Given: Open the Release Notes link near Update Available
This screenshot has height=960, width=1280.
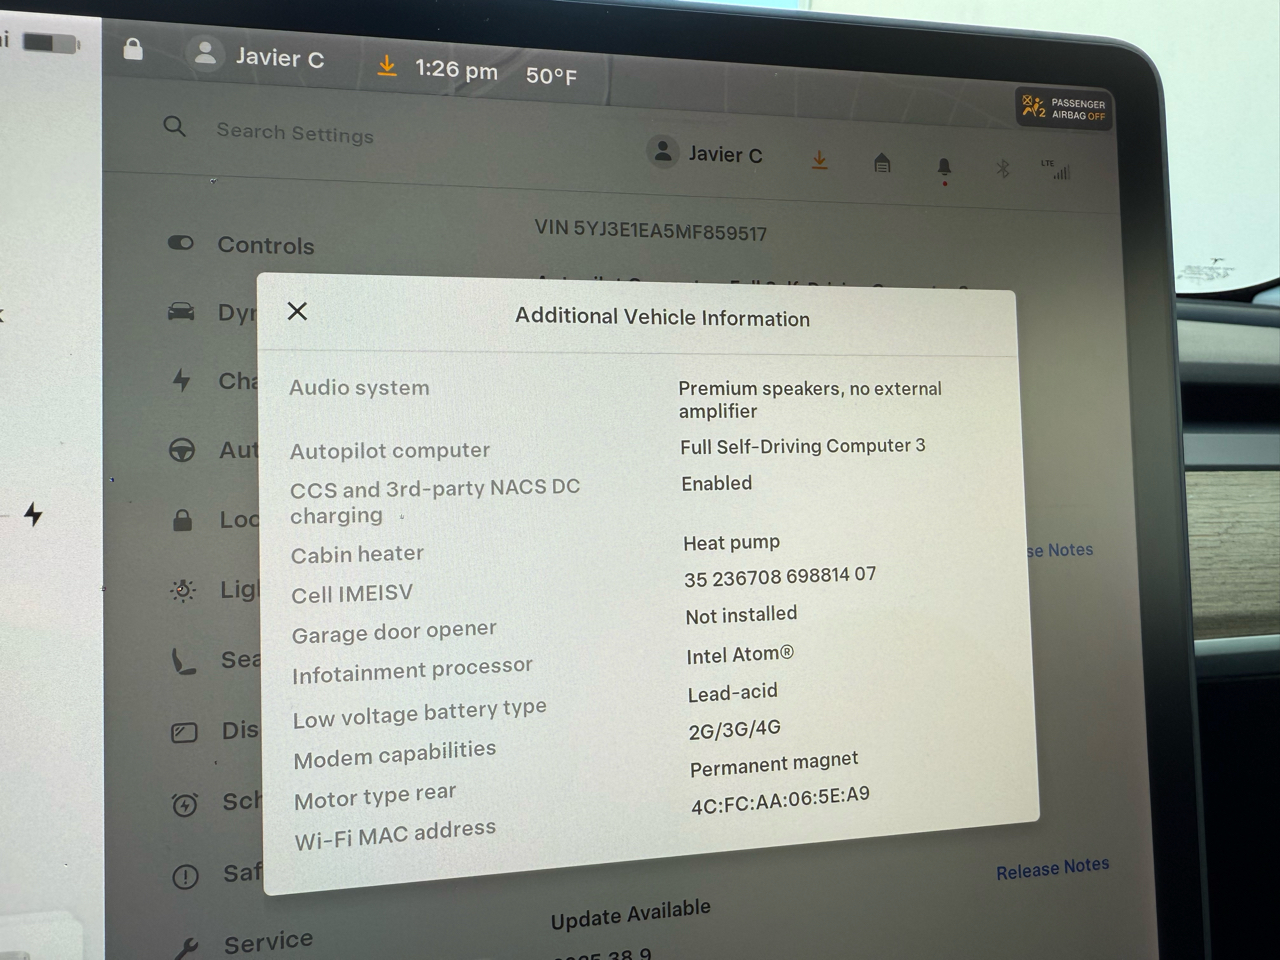Looking at the screenshot, I should click(x=1052, y=868).
